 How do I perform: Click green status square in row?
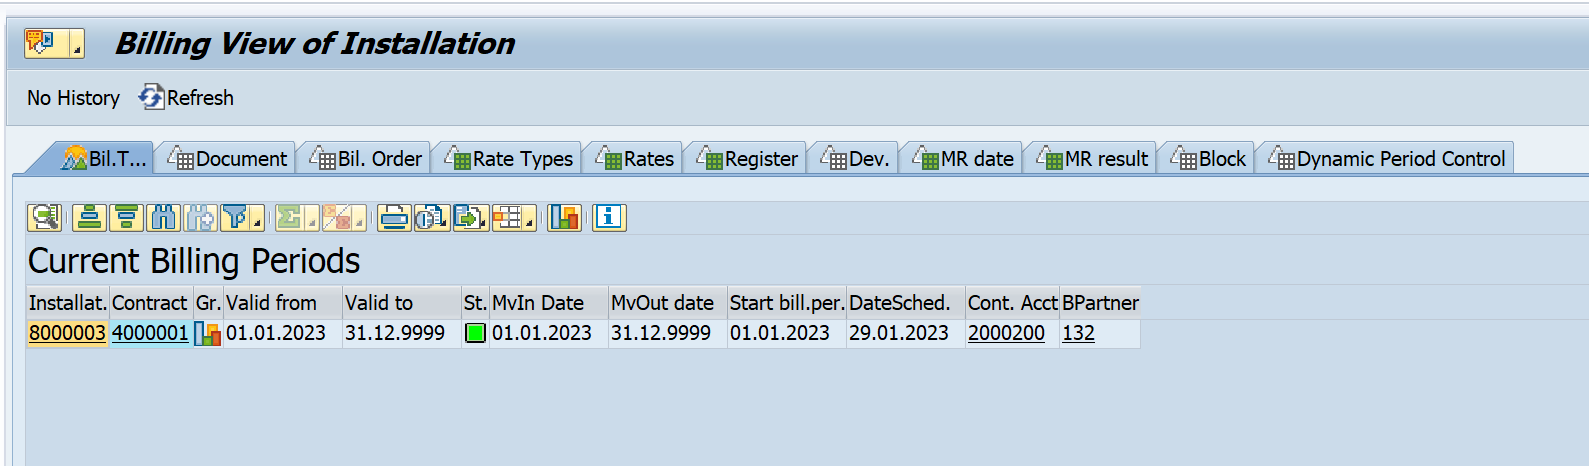coord(475,333)
